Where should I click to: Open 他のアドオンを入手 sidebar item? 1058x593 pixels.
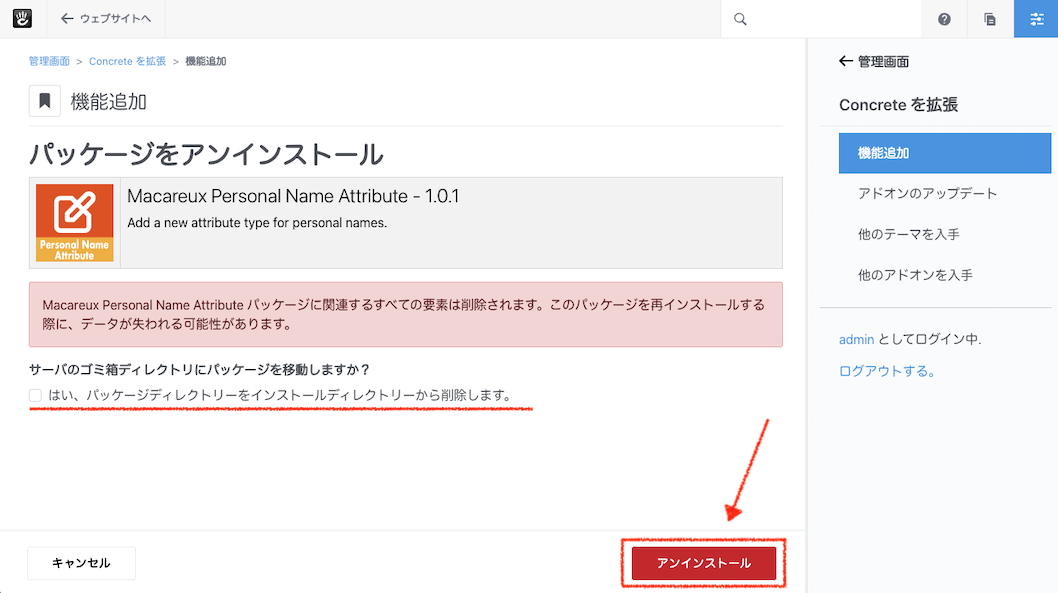915,275
